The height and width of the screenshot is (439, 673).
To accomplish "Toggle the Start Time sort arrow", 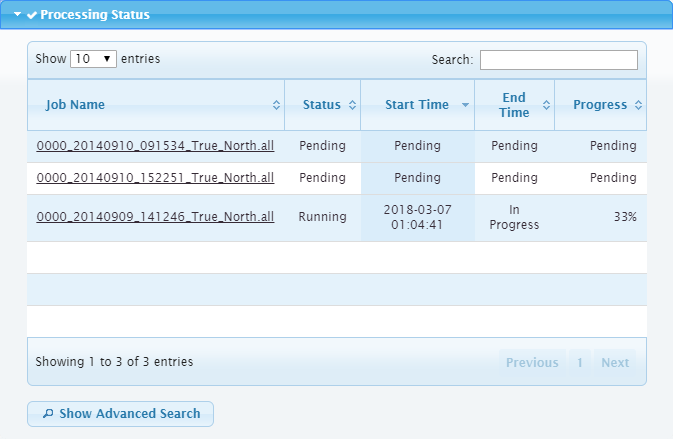I will [x=465, y=105].
